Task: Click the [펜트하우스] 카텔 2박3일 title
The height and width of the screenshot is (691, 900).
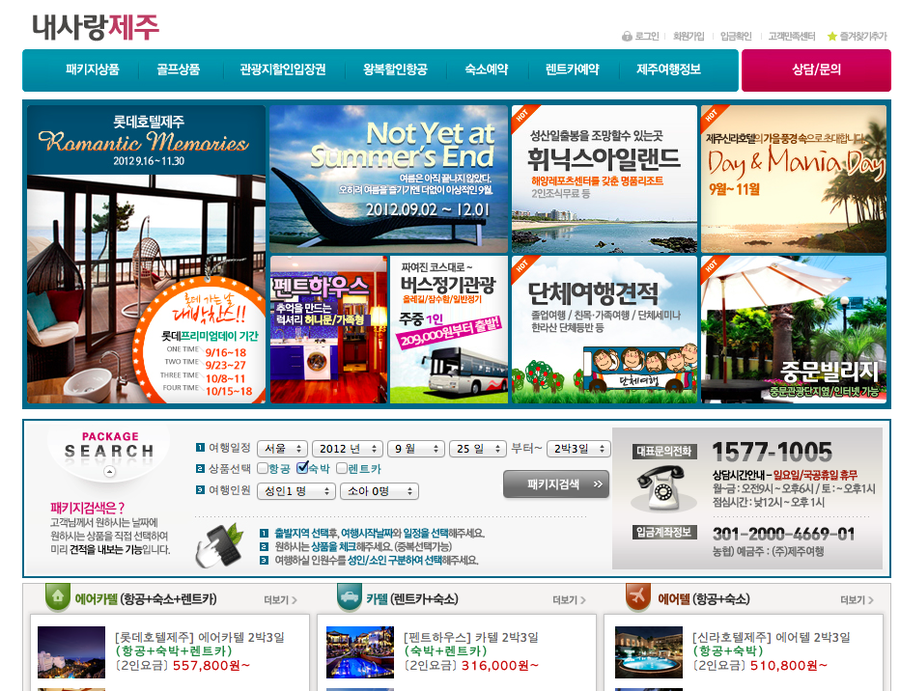Action: (x=471, y=637)
